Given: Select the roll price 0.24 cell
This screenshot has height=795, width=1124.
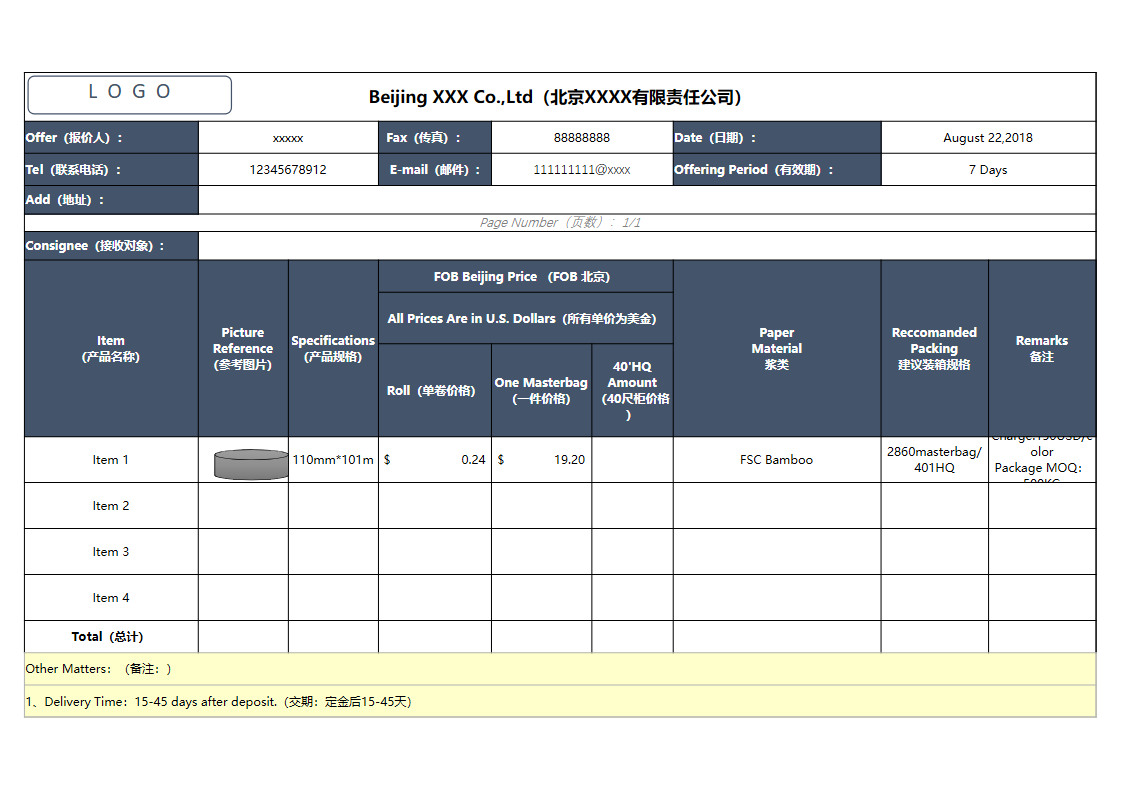Looking at the screenshot, I should pyautogui.click(x=435, y=460).
